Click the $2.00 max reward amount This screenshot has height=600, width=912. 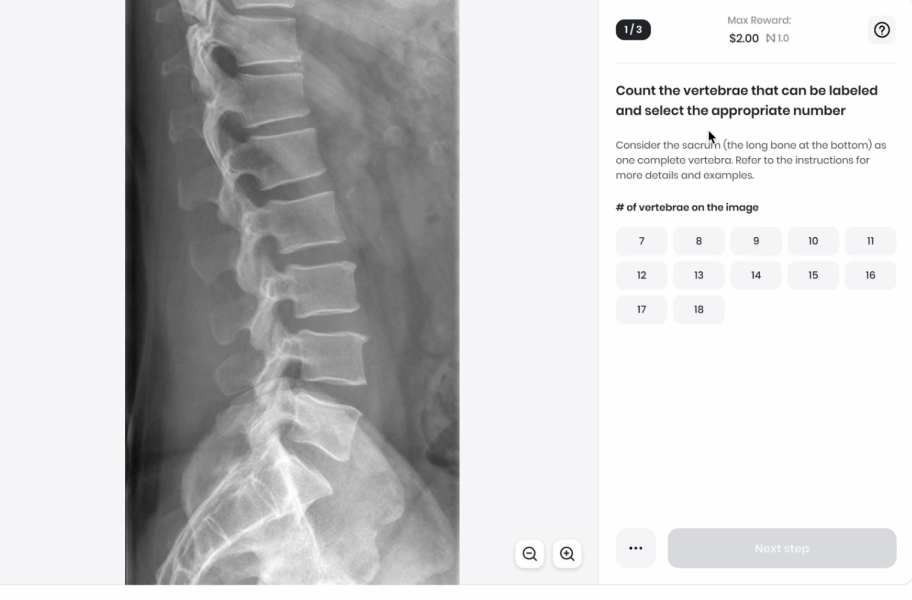744,38
